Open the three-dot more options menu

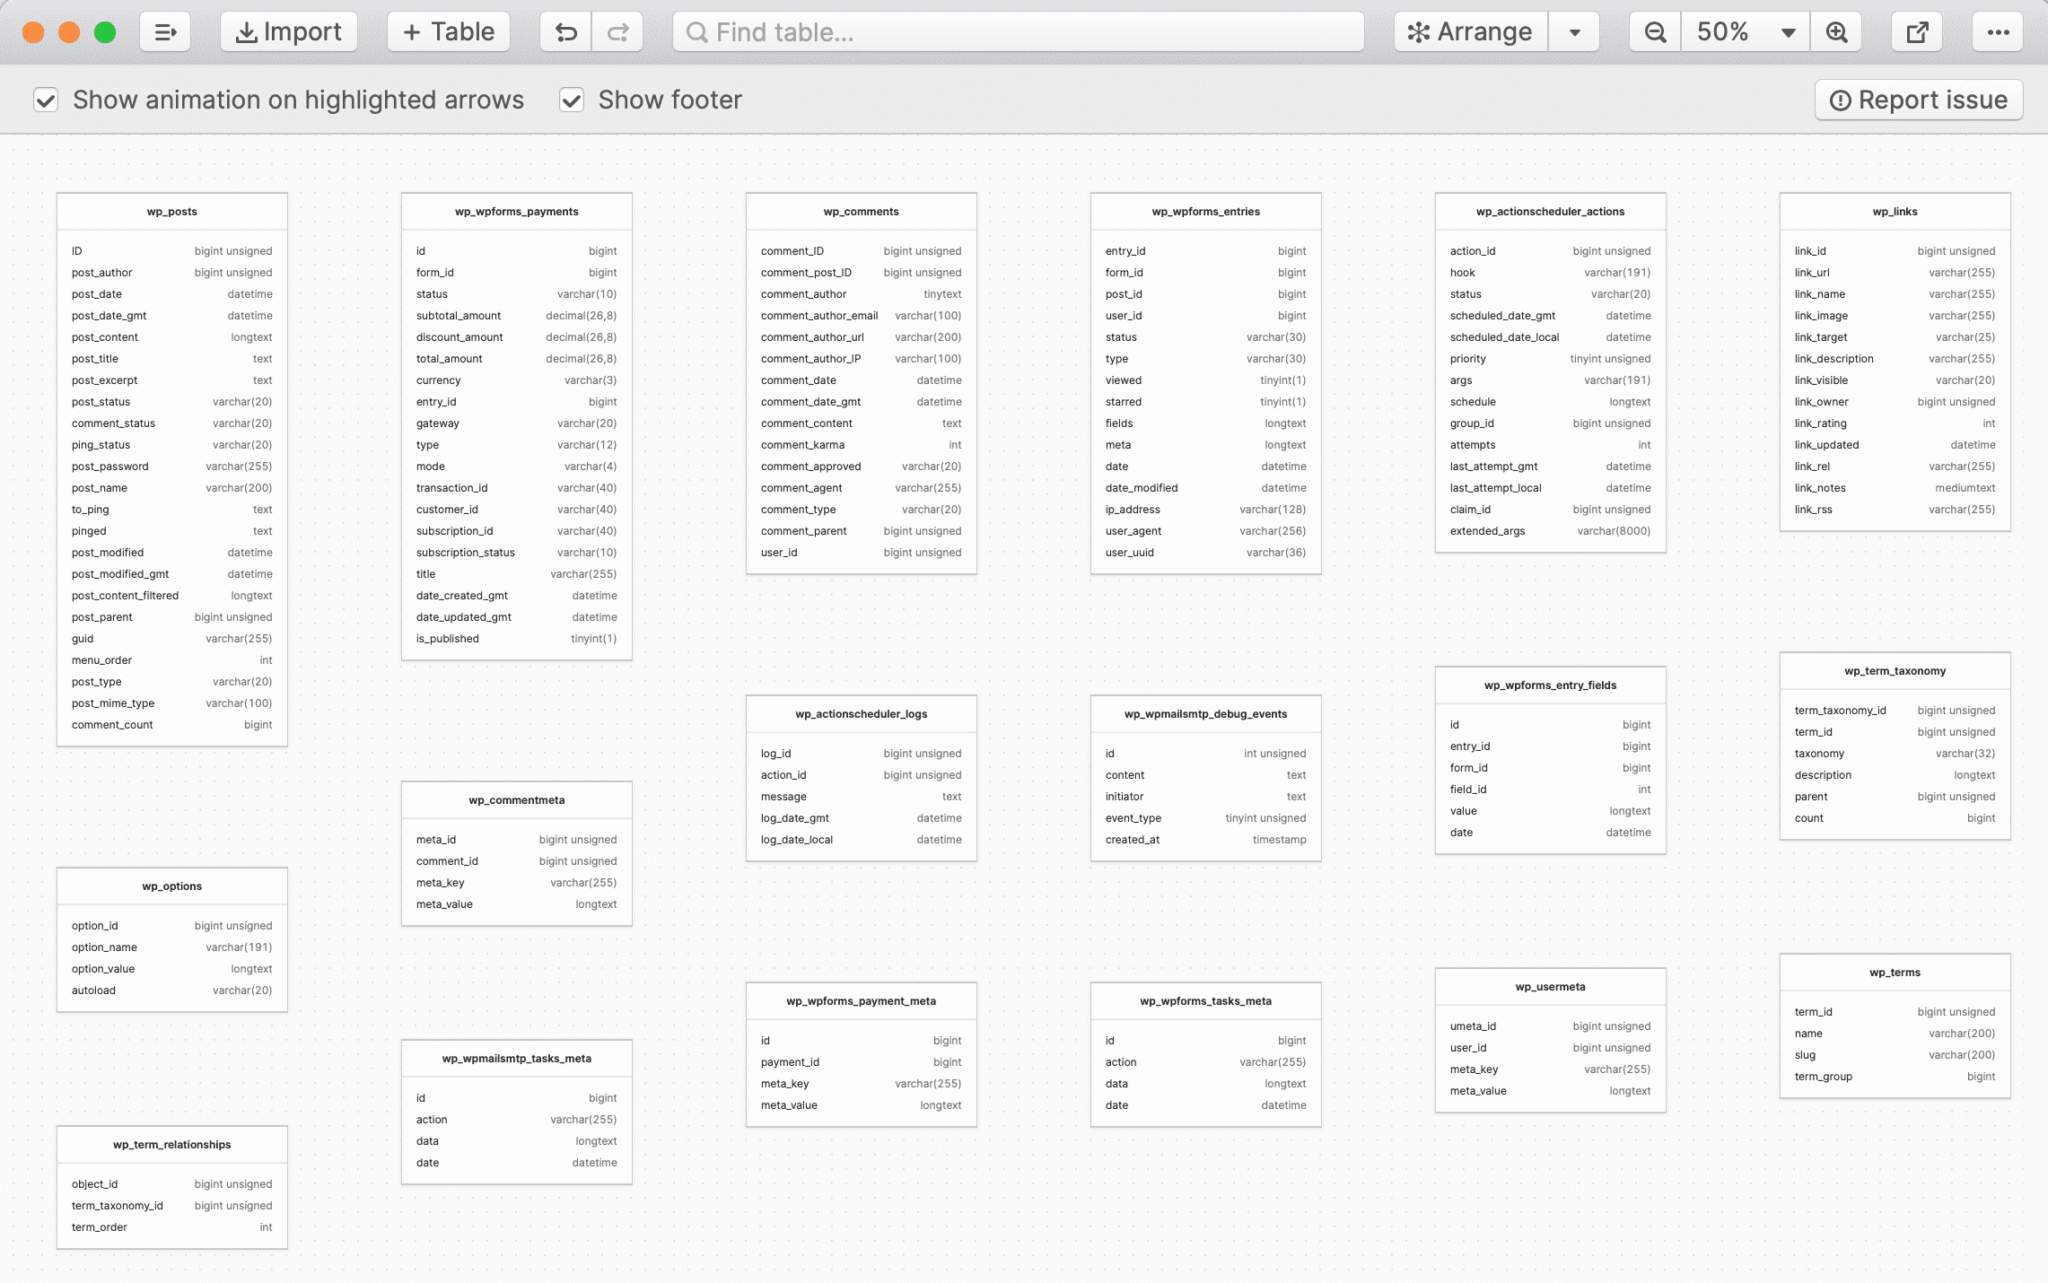tap(1998, 32)
